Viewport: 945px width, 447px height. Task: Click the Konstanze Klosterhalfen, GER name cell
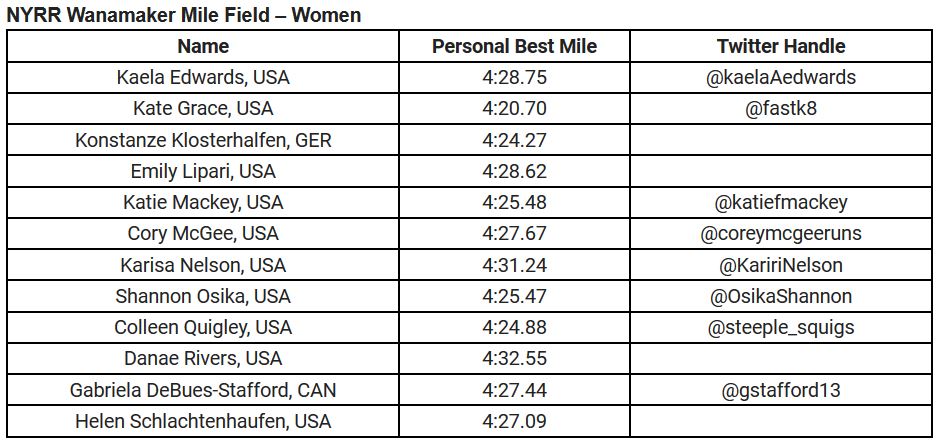click(x=203, y=140)
